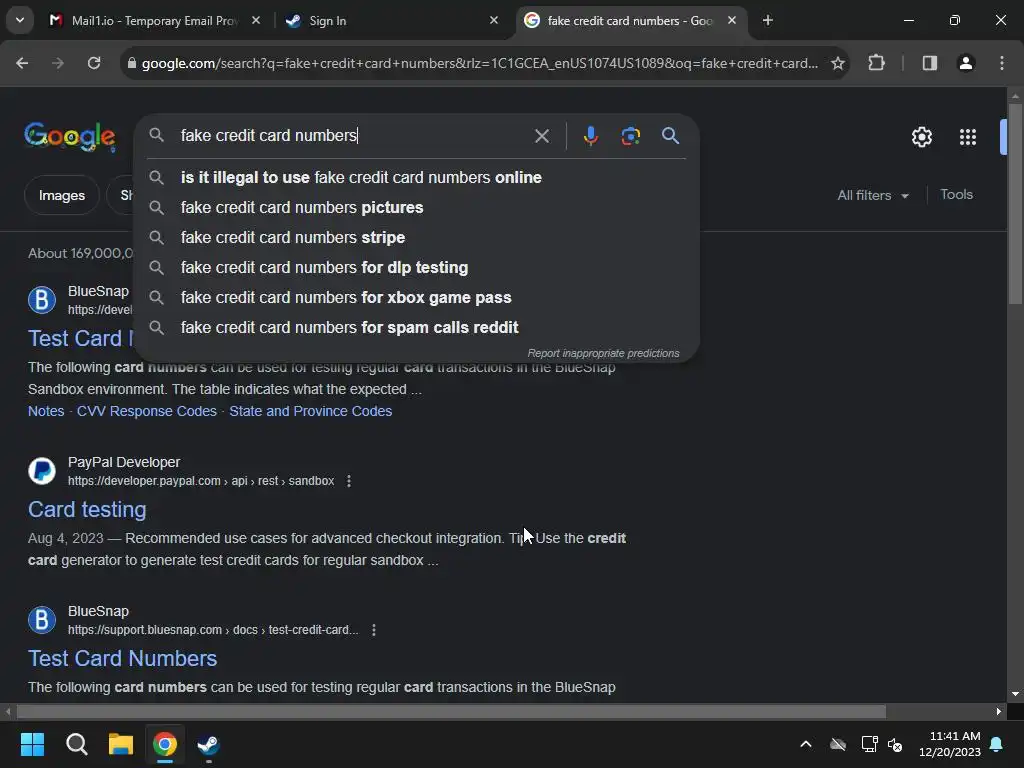The height and width of the screenshot is (768, 1024).
Task: Click PayPal Developer favicon
Action: coord(42,471)
